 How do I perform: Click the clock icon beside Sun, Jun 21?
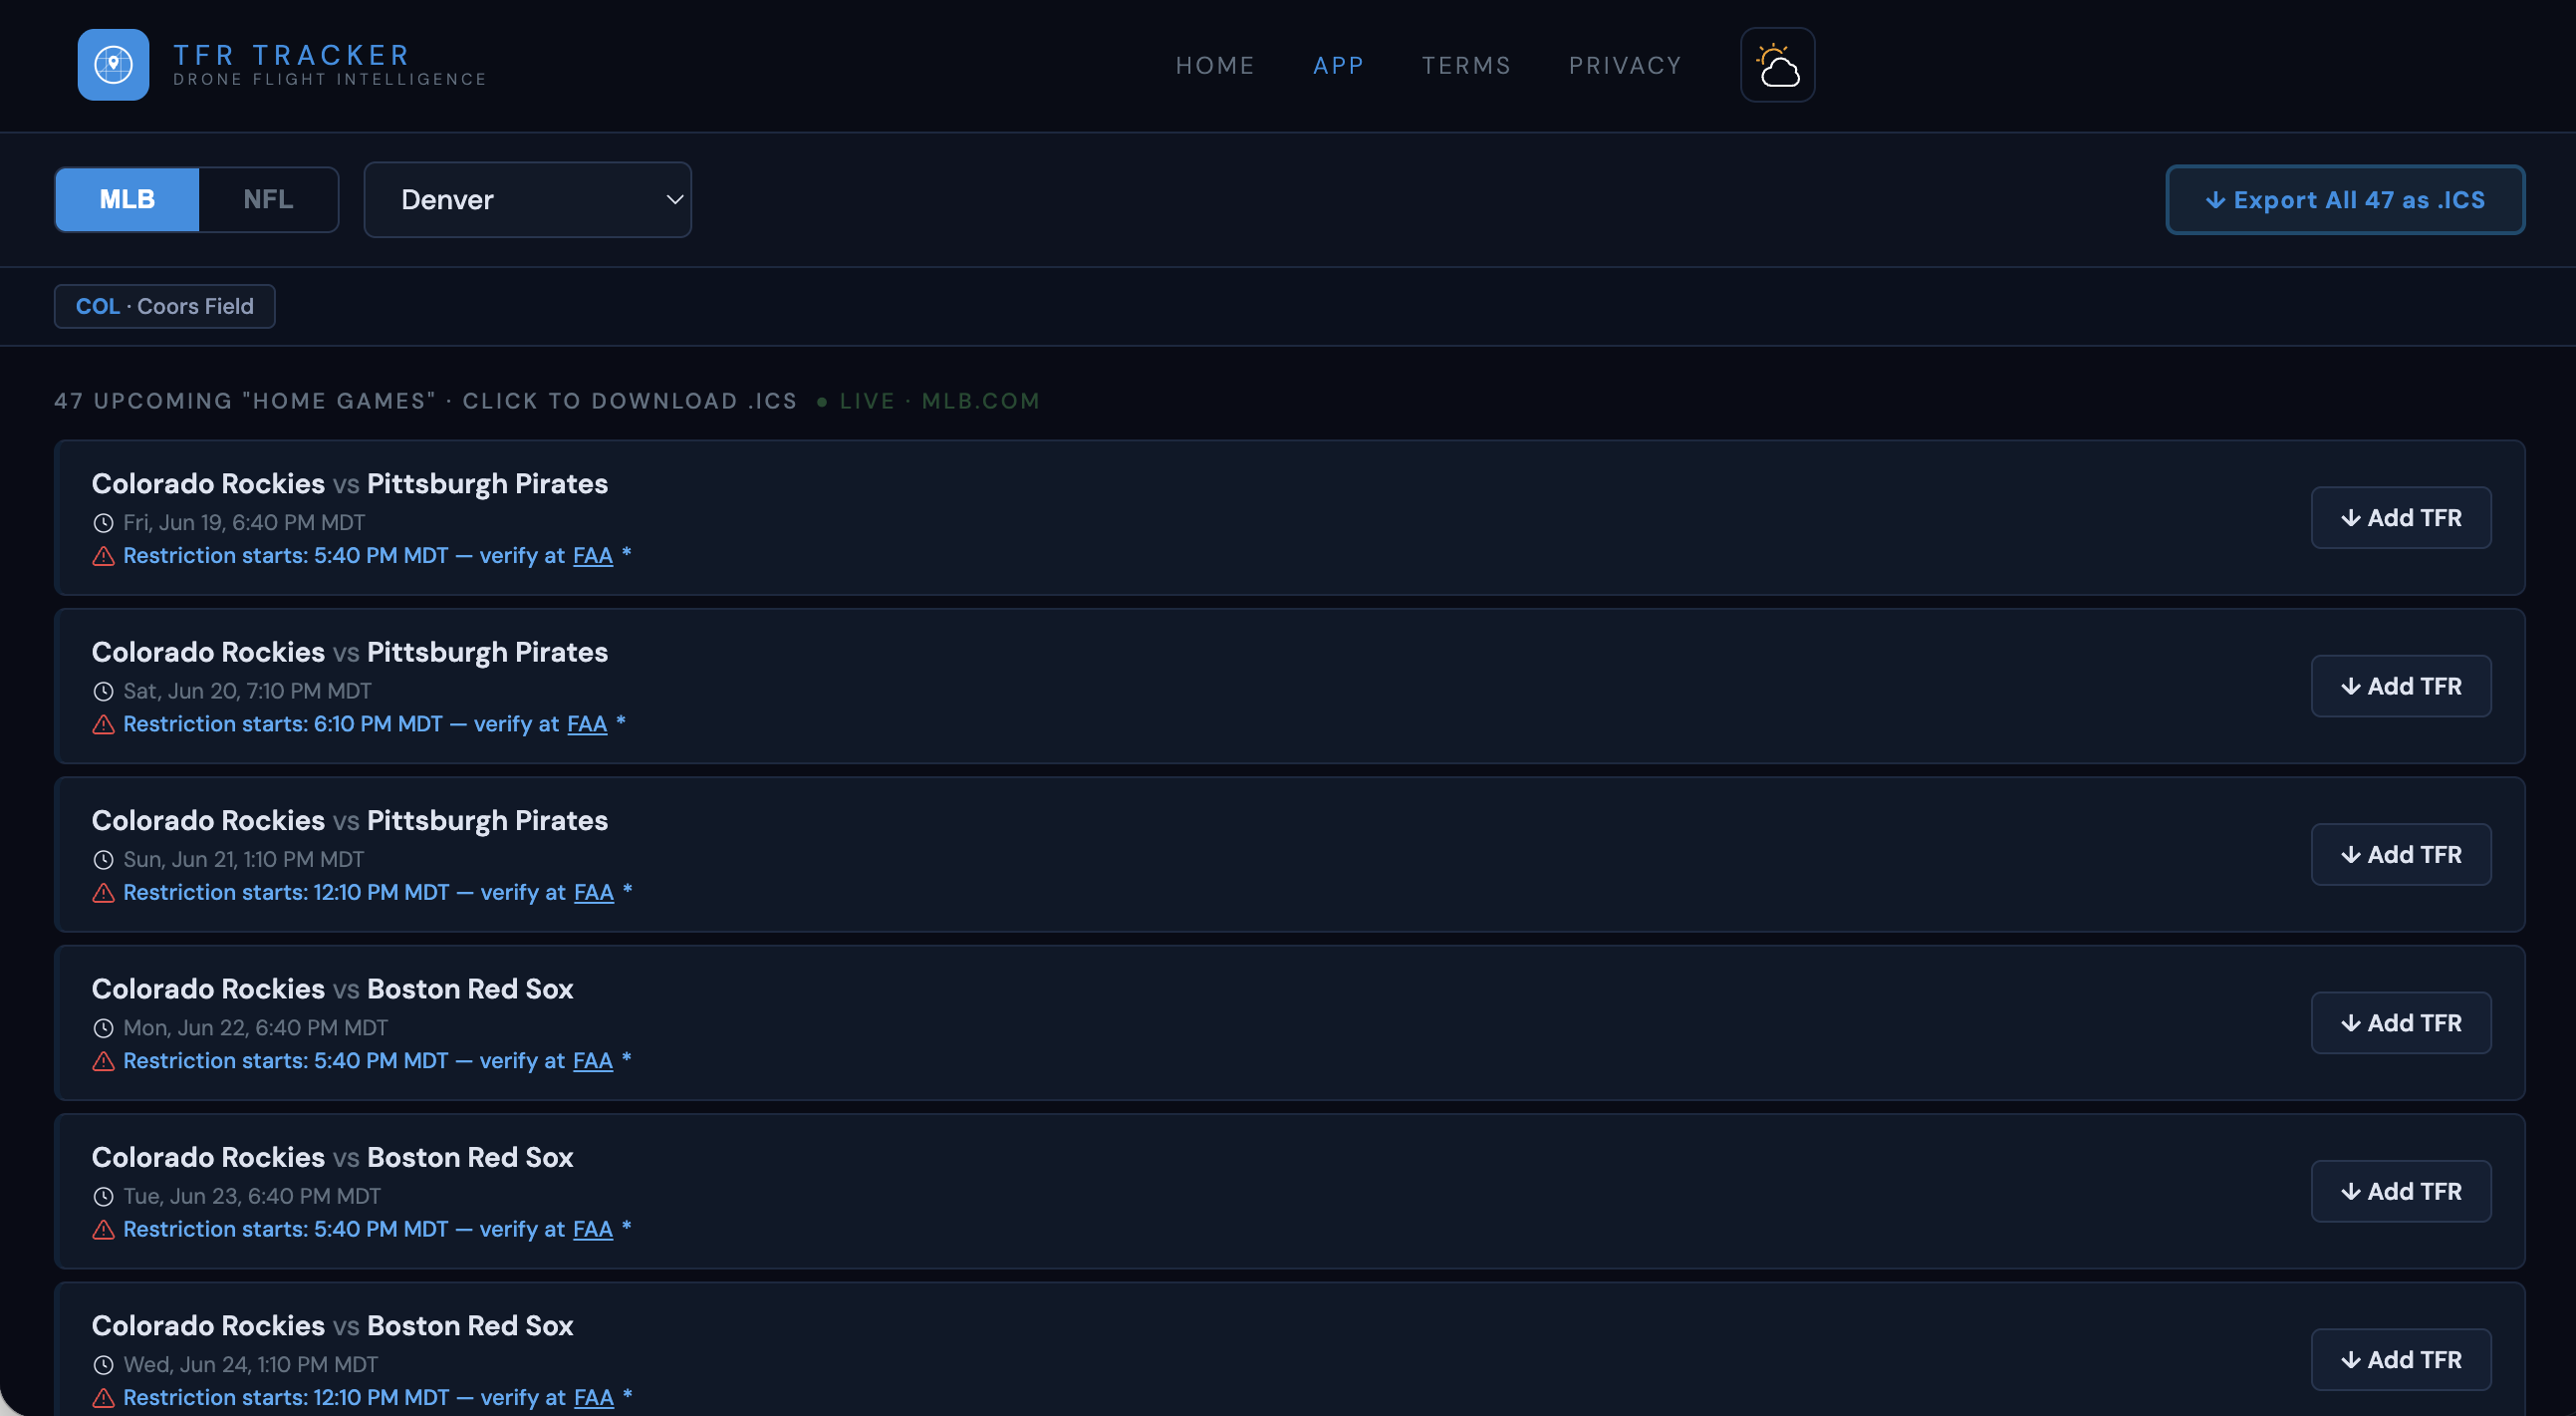[103, 860]
